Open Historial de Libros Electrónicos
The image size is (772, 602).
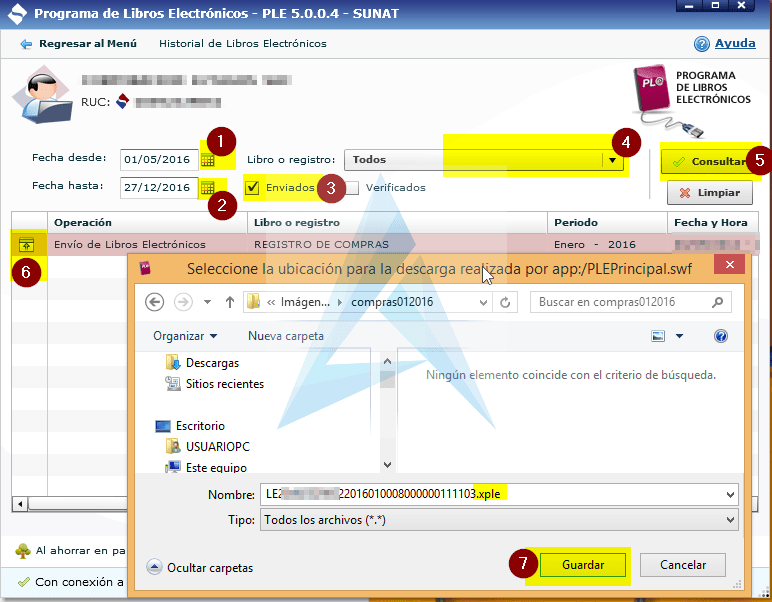tap(243, 44)
